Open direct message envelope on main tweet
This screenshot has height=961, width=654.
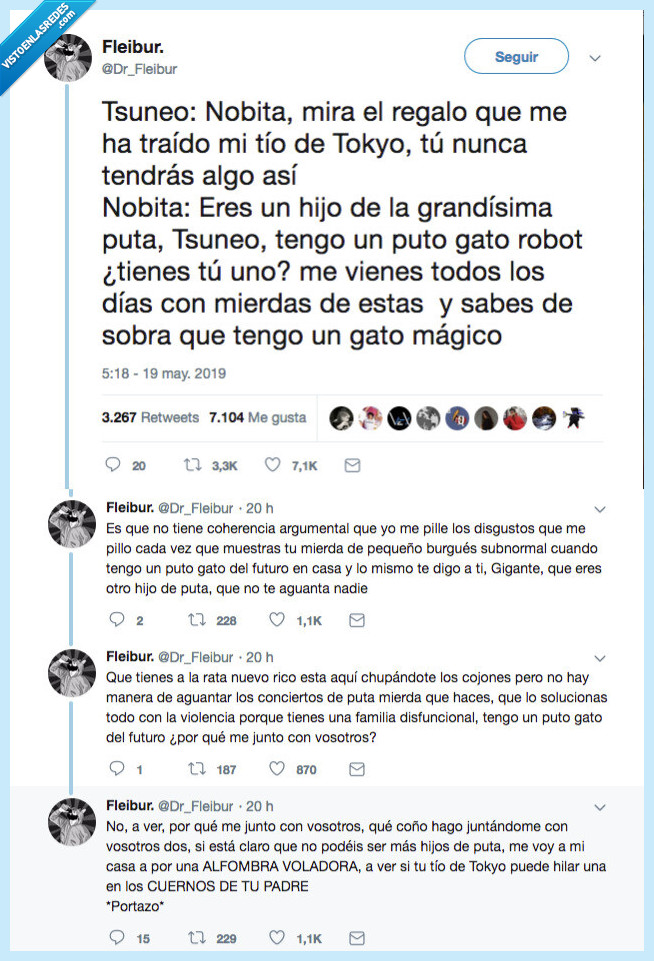pos(352,465)
